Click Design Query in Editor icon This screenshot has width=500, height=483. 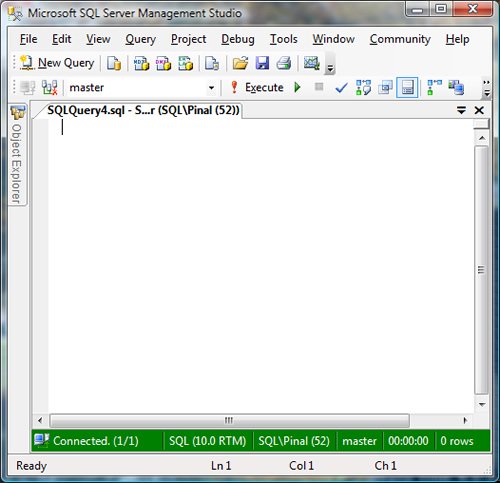385,88
